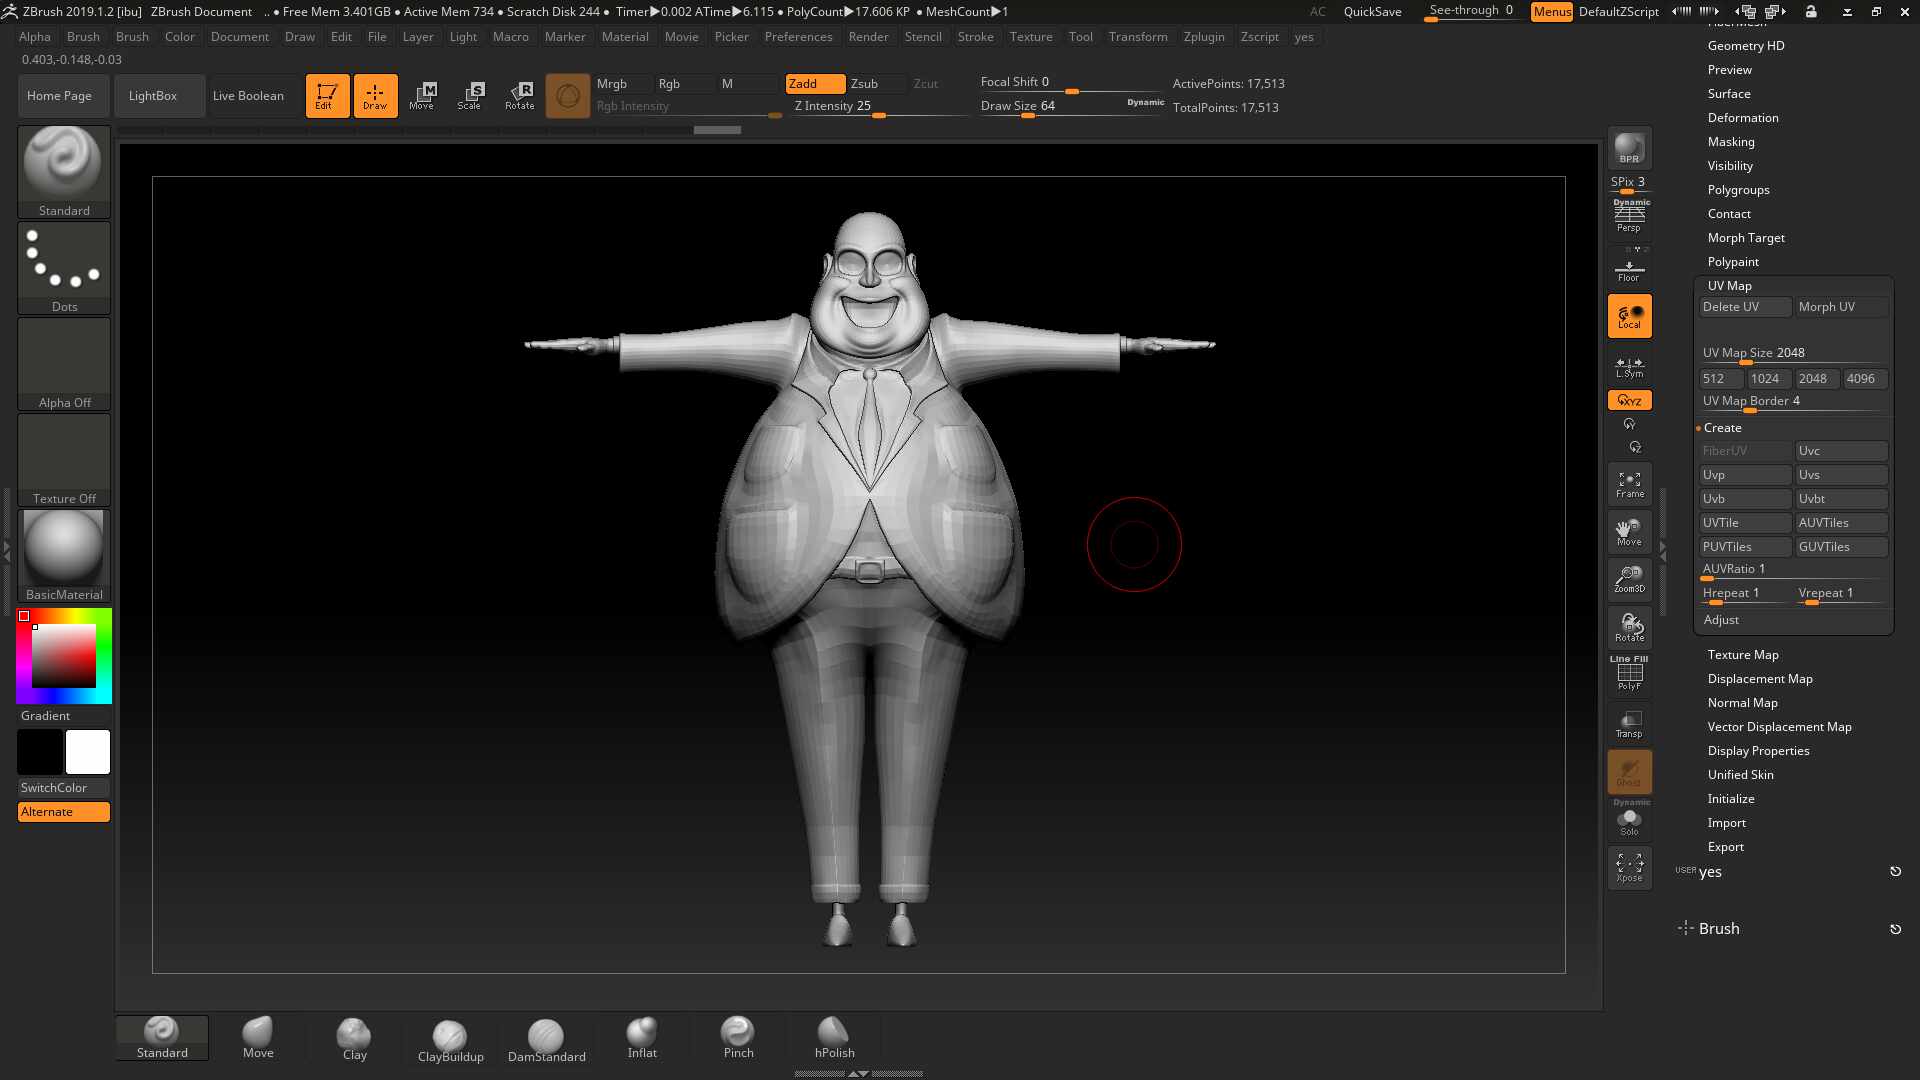The width and height of the screenshot is (1920, 1080).
Task: Toggle XYZ rotation mode
Action: [1629, 400]
